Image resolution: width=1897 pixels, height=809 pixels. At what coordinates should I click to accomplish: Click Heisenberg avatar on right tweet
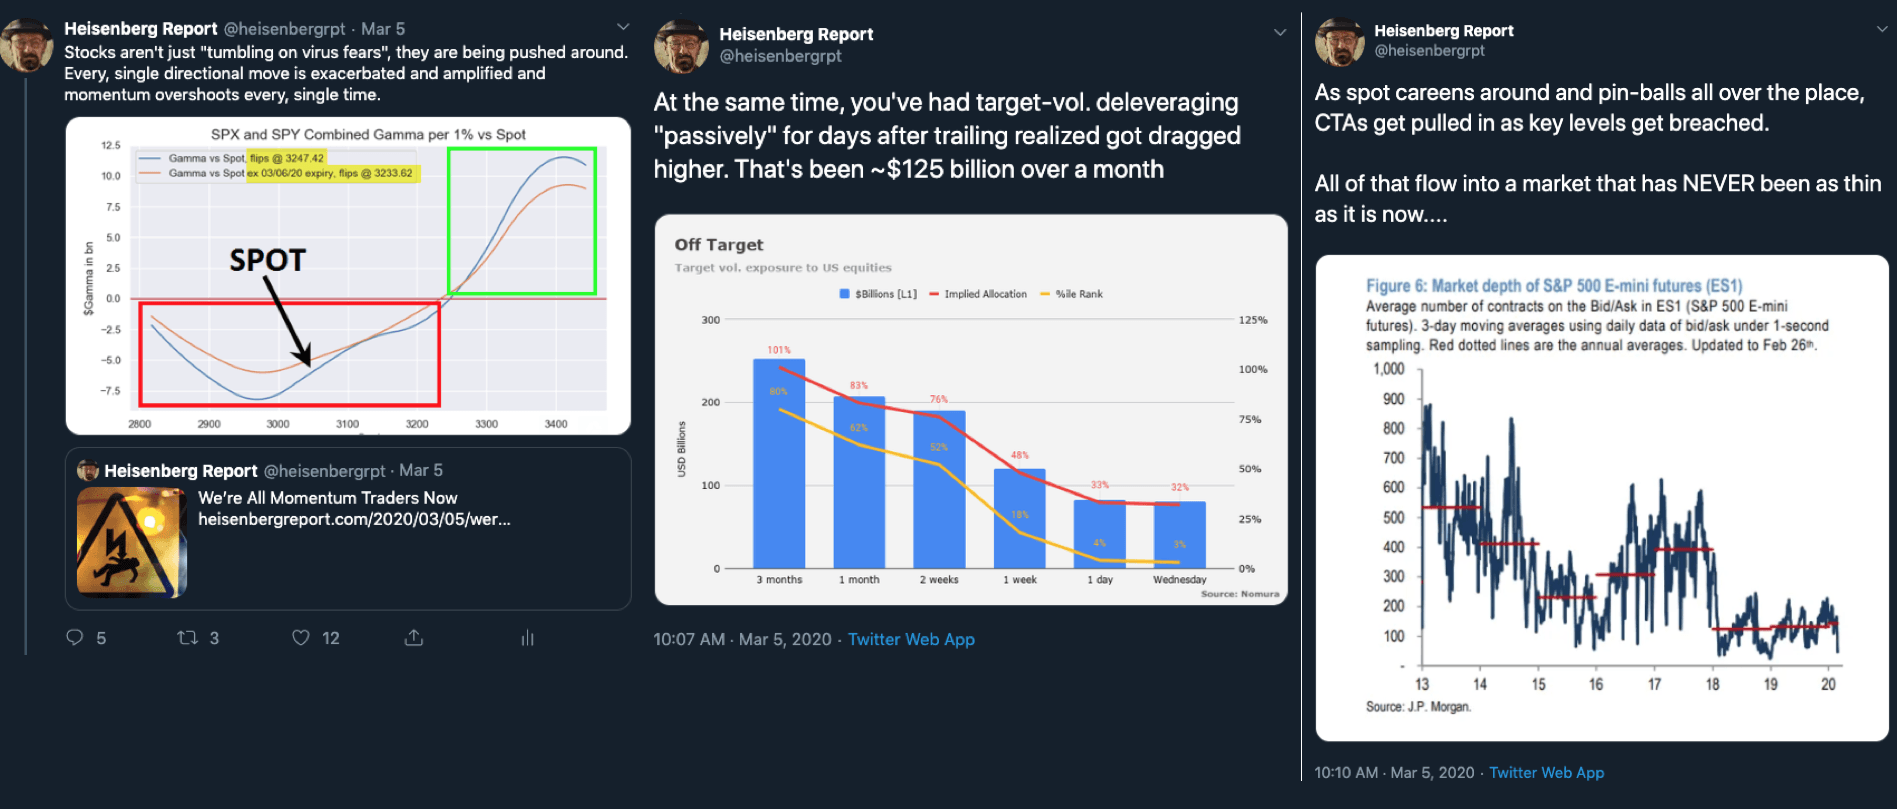coord(1339,42)
